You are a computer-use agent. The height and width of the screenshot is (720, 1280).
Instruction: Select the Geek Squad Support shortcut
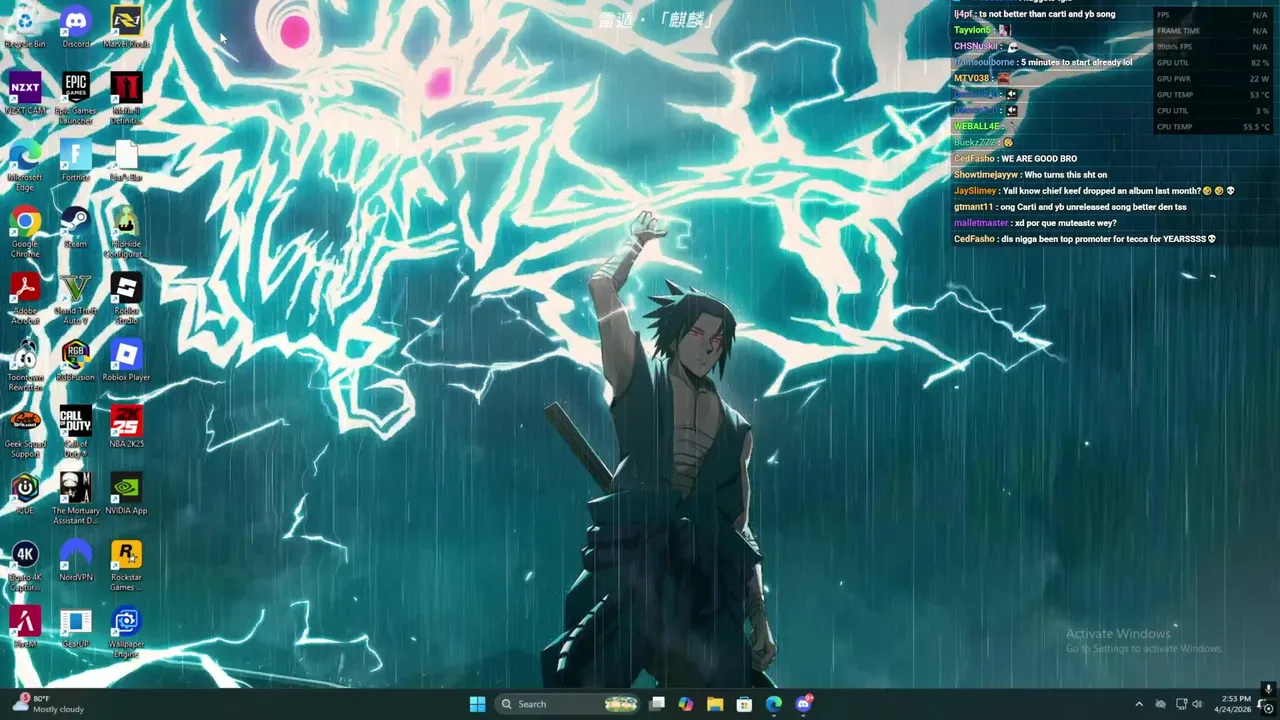(x=25, y=432)
